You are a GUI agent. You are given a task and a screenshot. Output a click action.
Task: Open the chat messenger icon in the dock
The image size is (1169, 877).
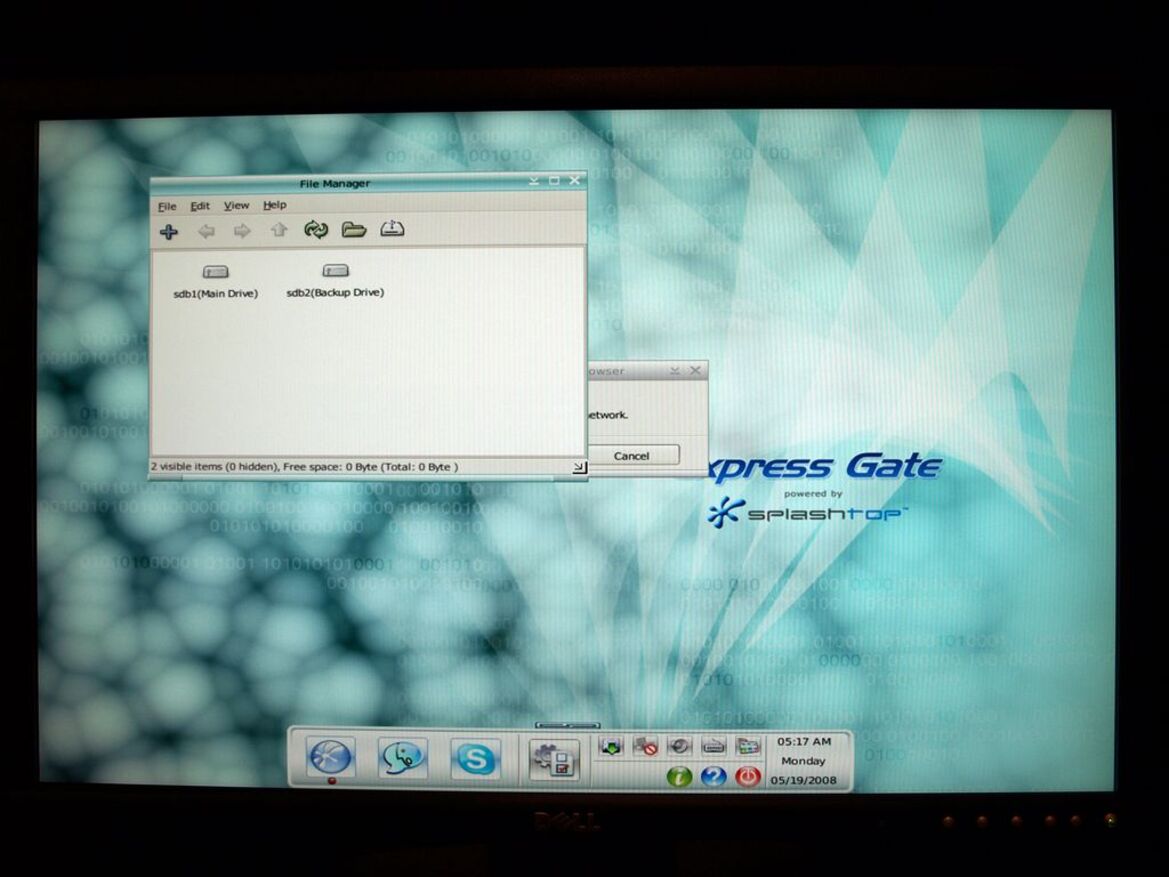403,758
